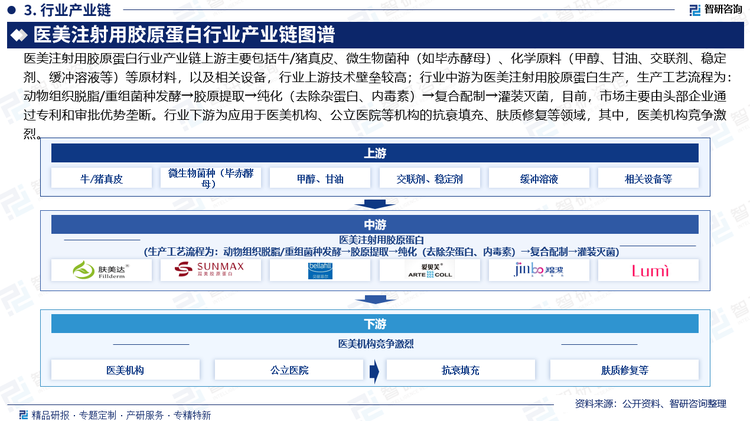Image resolution: width=750 pixels, height=421 pixels.
Task: Click the blue bellaha brand logo
Action: point(320,270)
